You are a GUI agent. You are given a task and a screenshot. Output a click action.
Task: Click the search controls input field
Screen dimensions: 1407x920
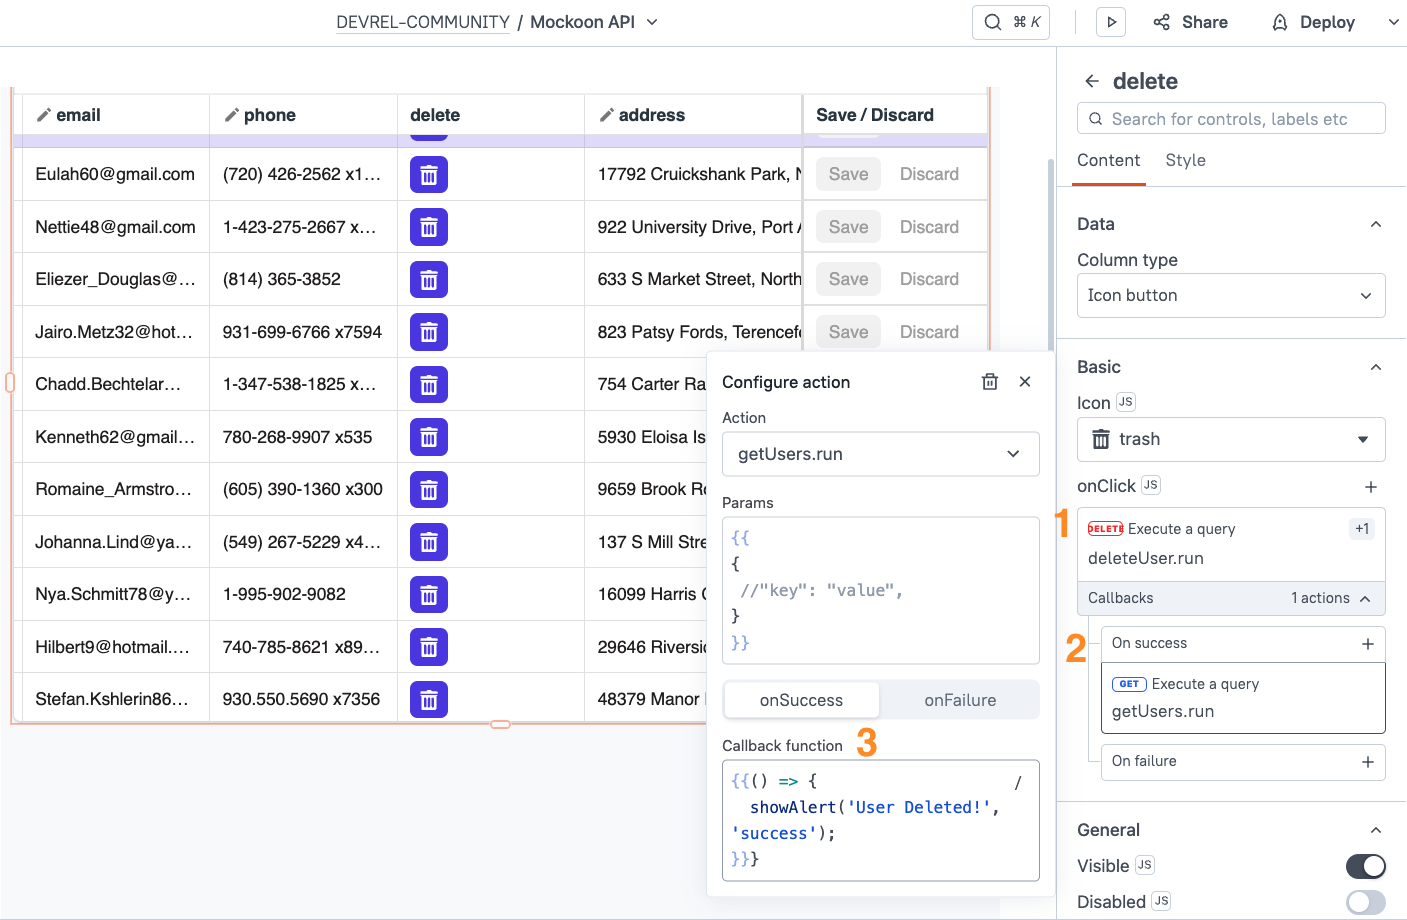pyautogui.click(x=1231, y=118)
